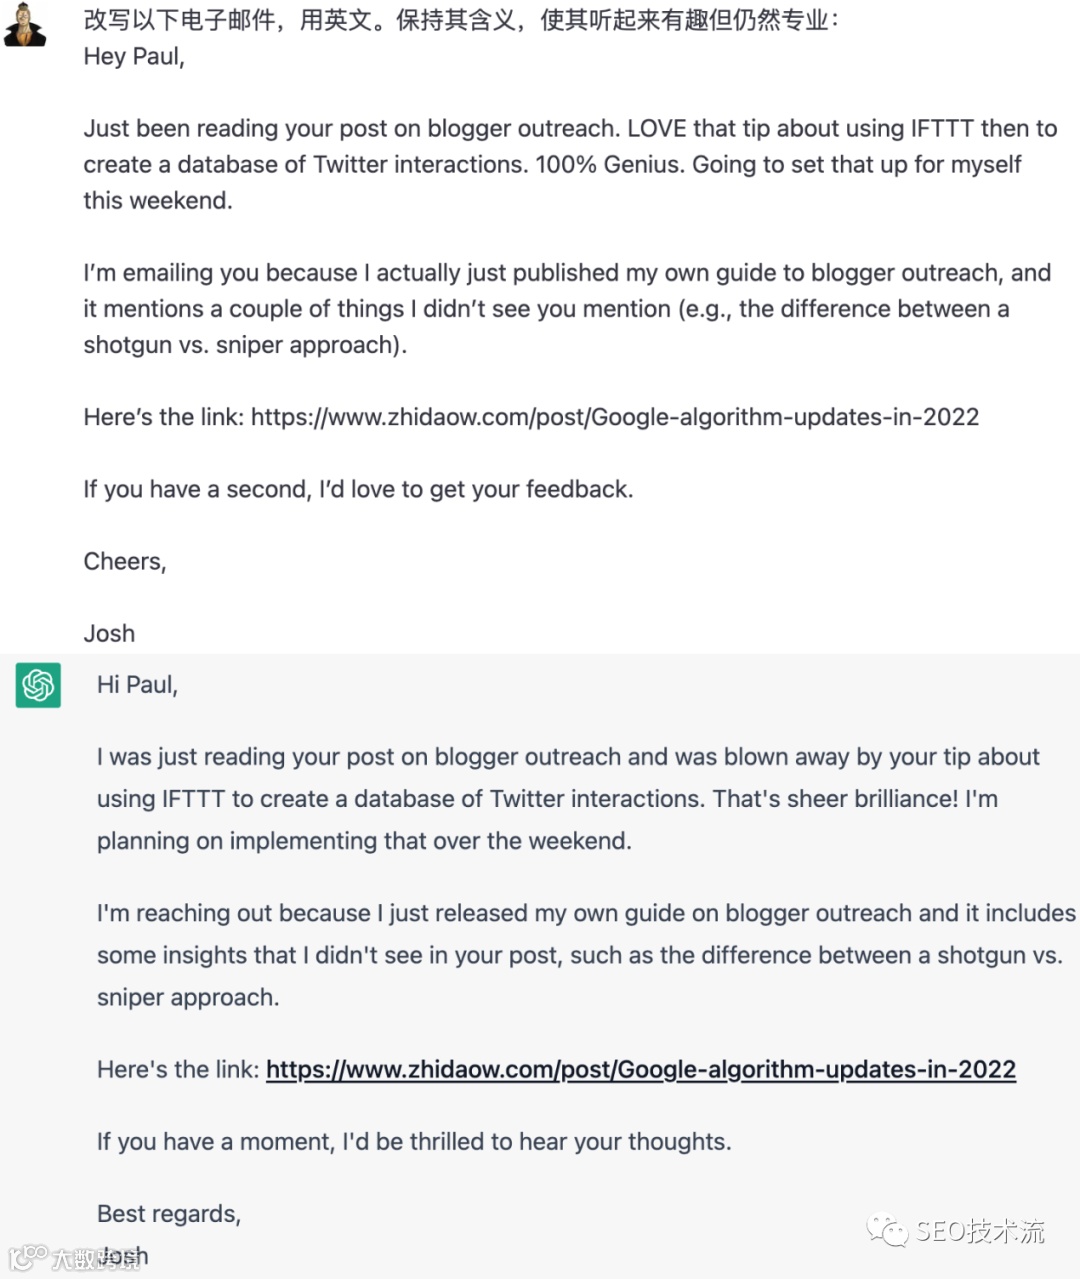Image resolution: width=1080 pixels, height=1279 pixels.
Task: Click the "Hey Paul," greeting
Action: point(134,56)
